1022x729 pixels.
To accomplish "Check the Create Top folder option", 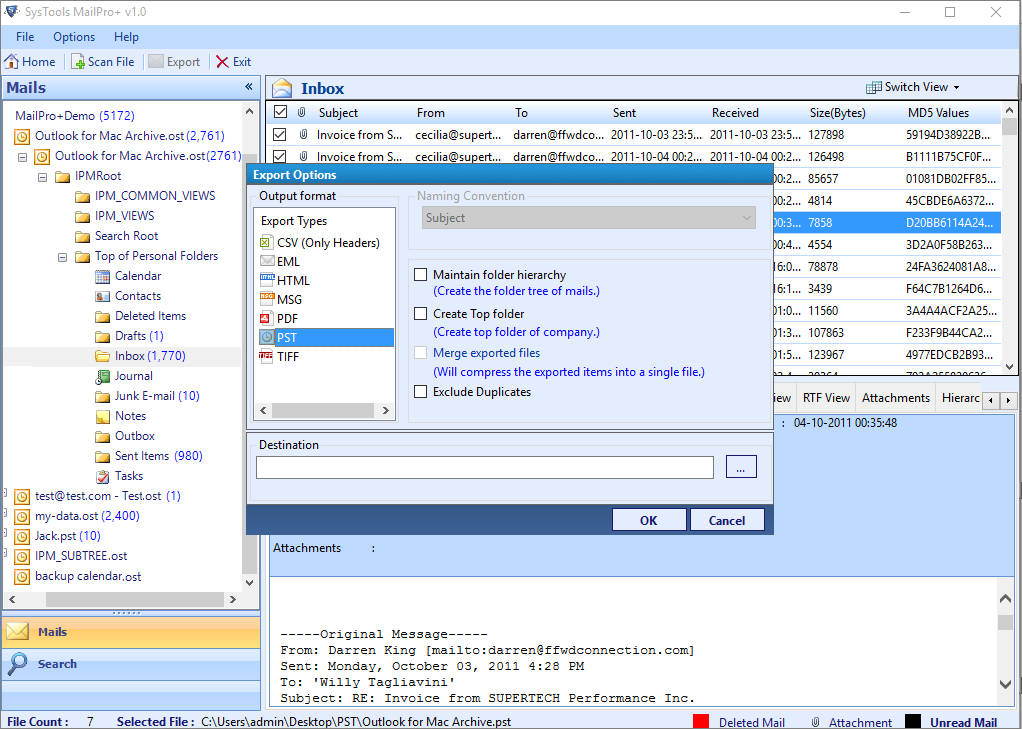I will [420, 313].
